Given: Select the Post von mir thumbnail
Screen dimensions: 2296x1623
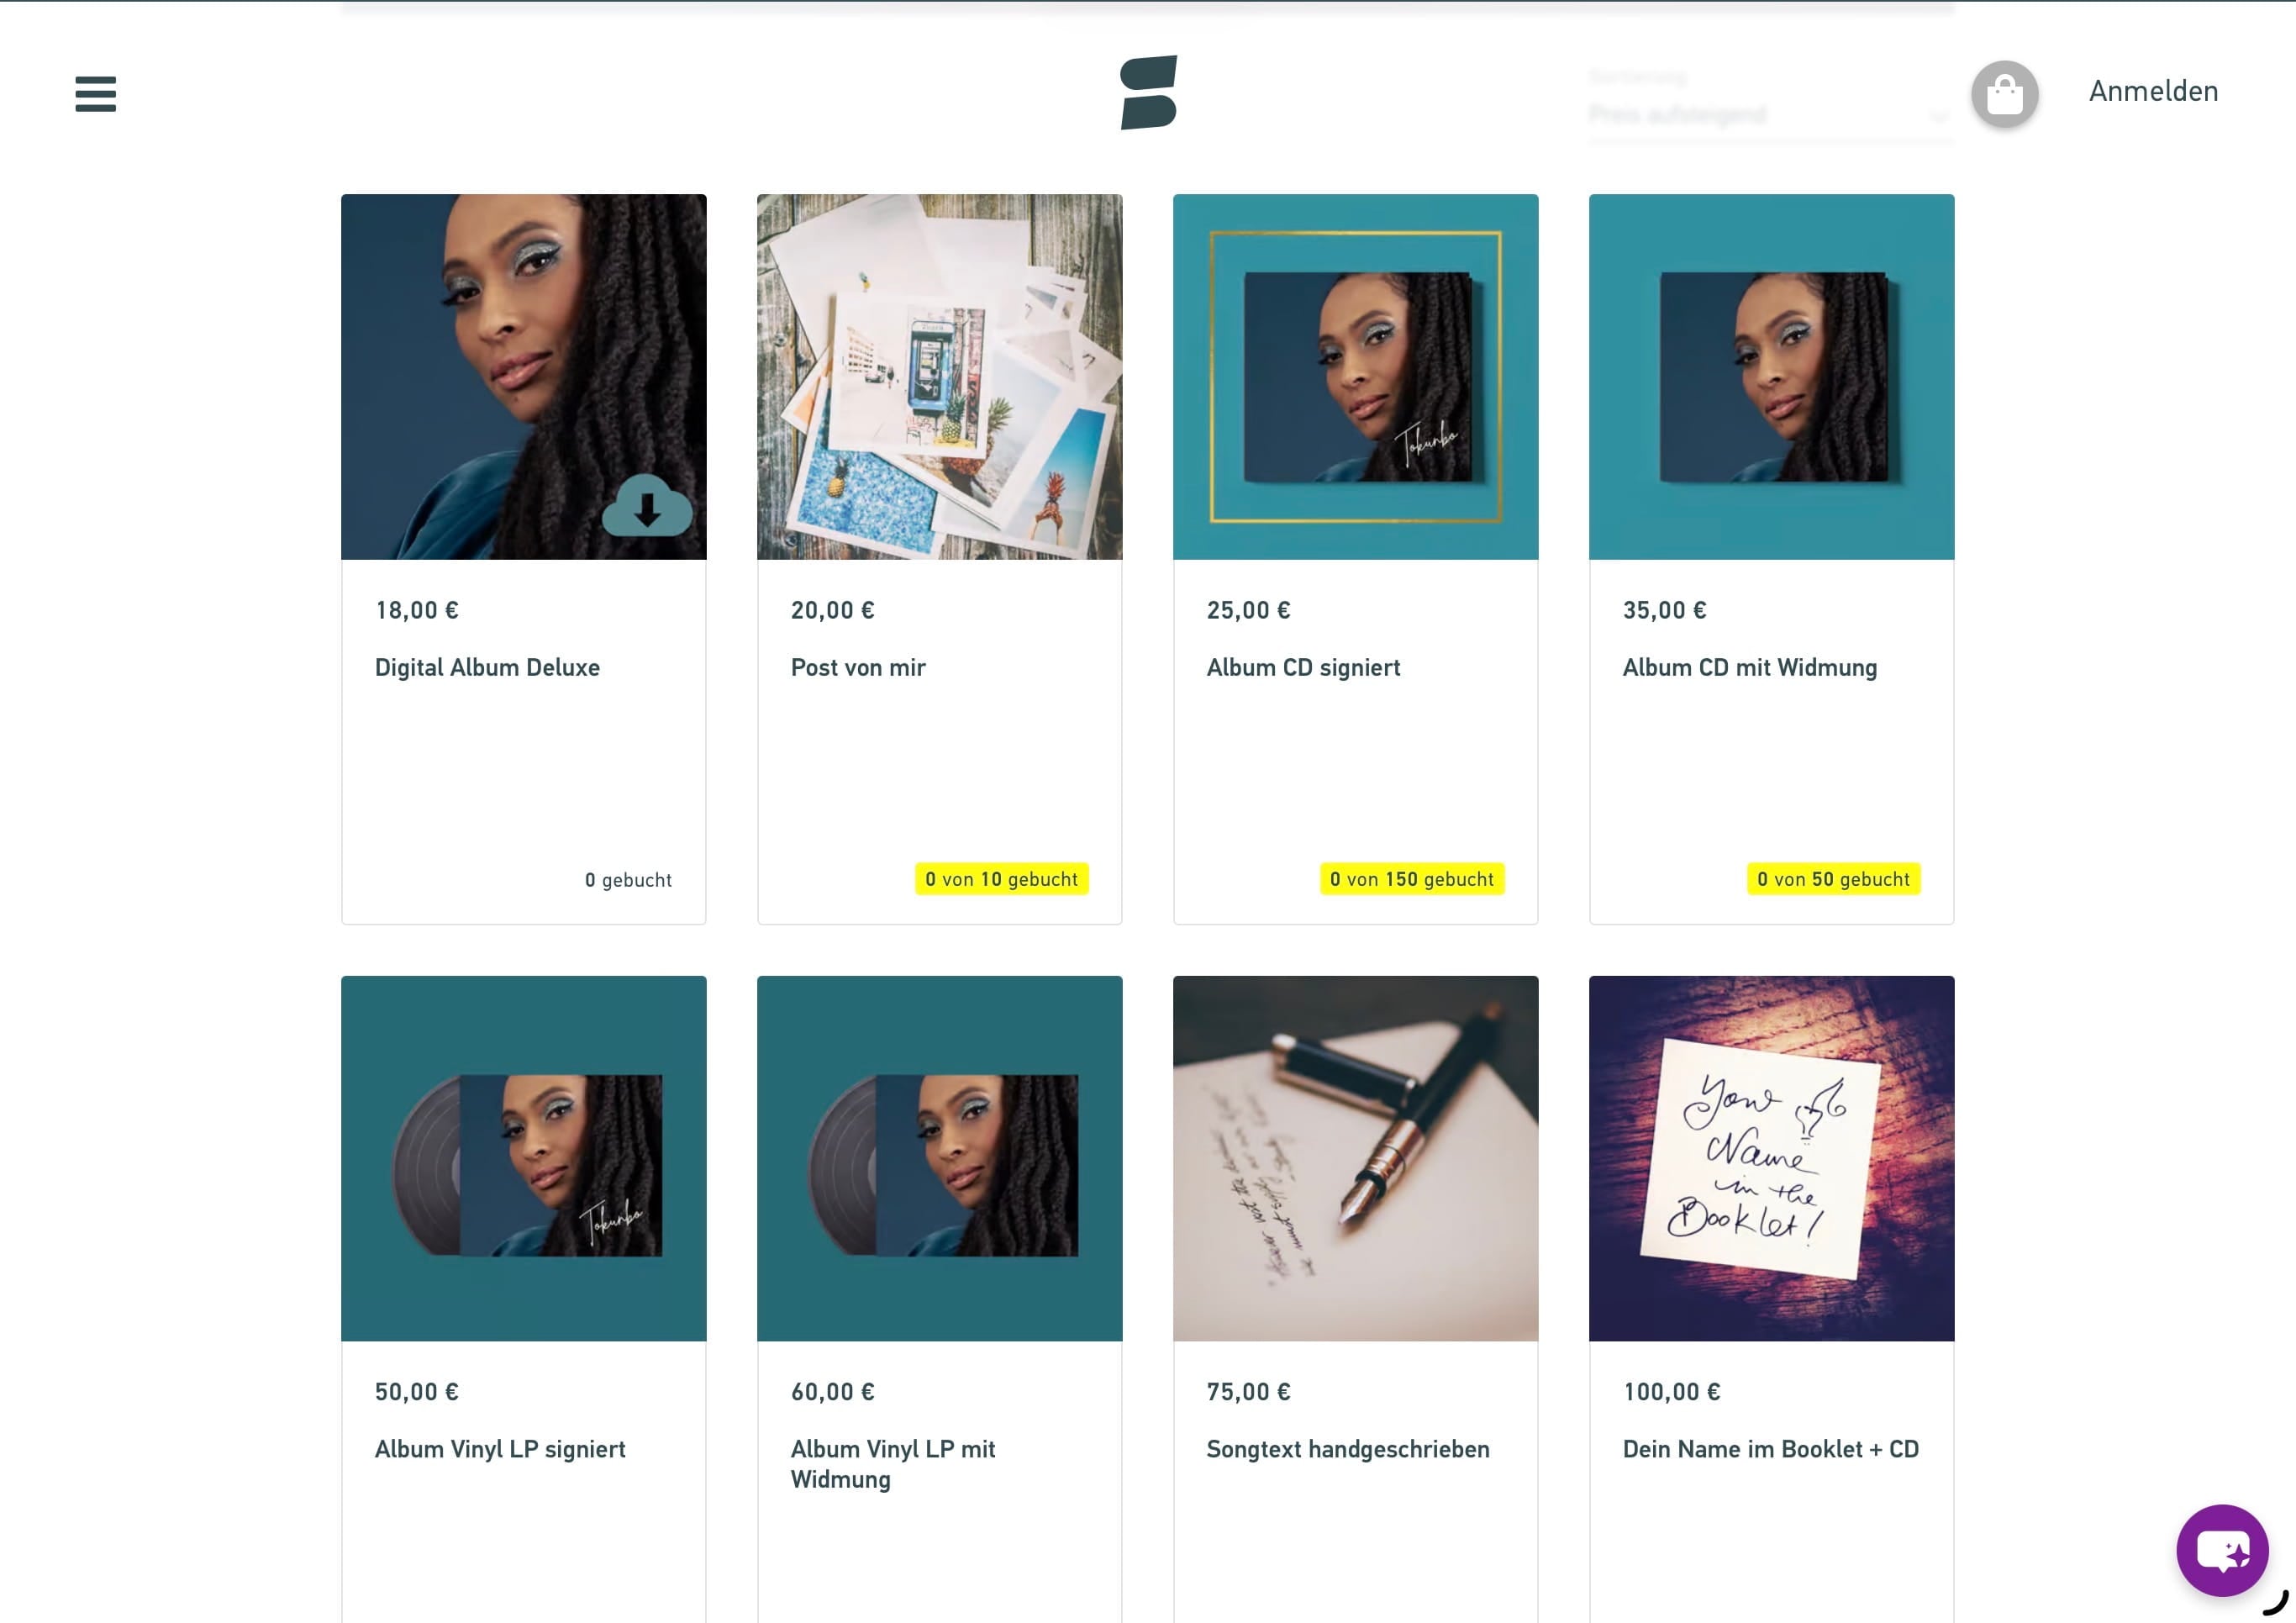Looking at the screenshot, I should [939, 377].
